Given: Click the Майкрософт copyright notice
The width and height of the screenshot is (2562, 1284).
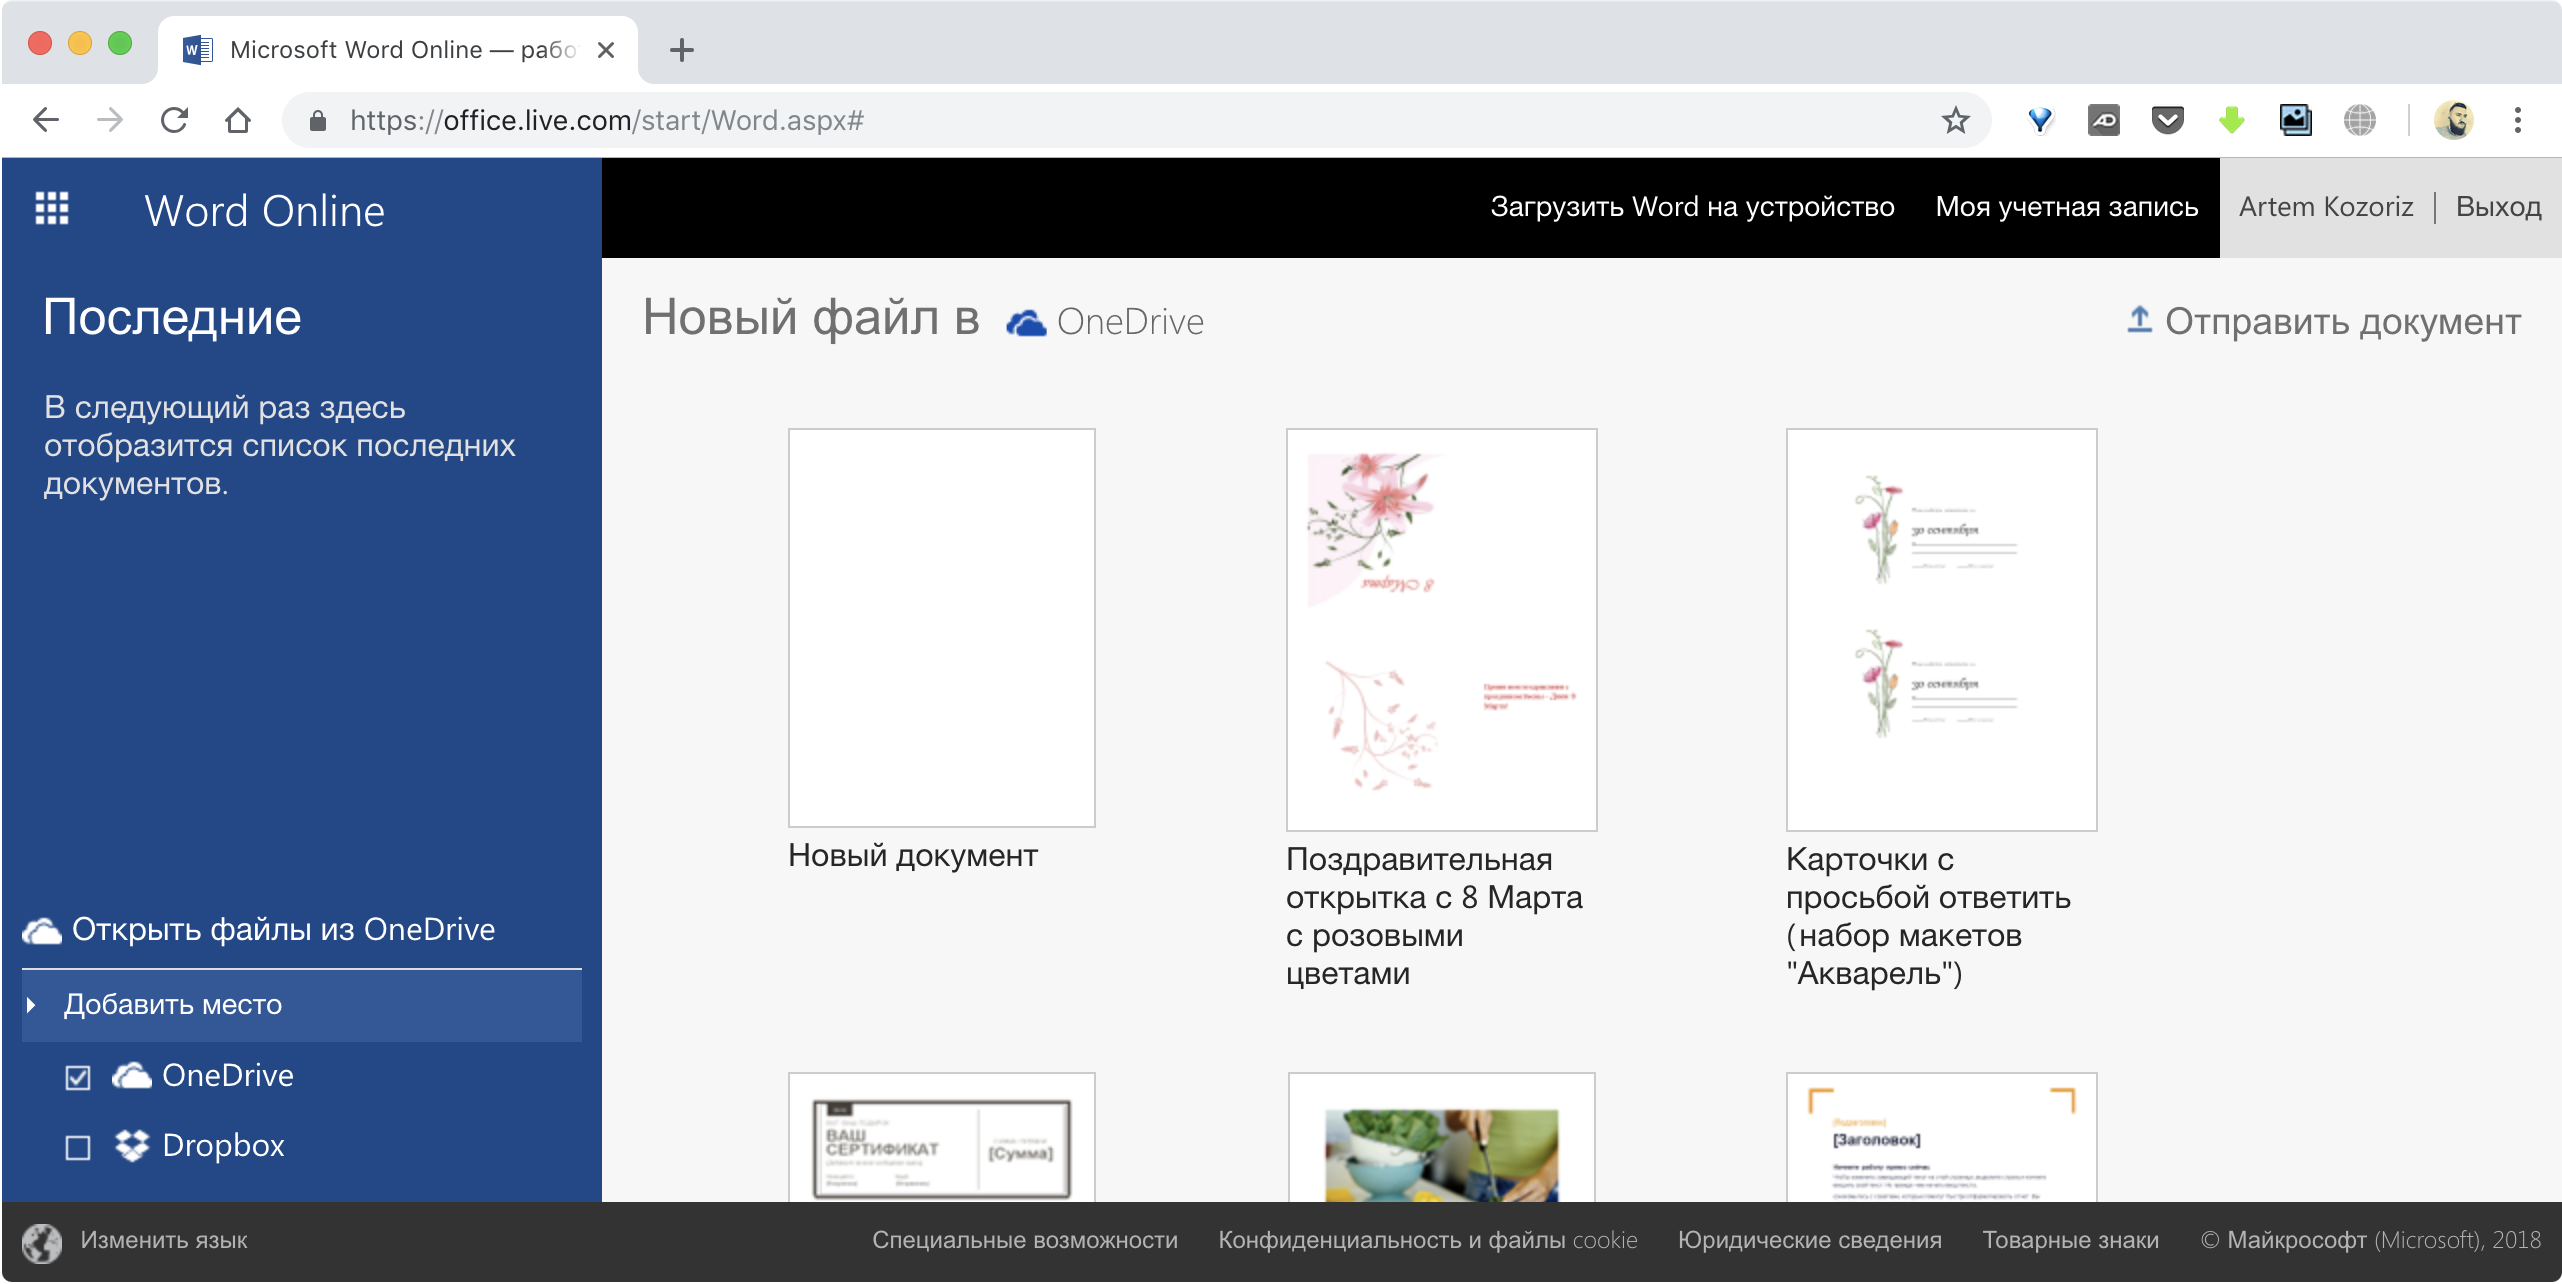Looking at the screenshot, I should (2371, 1241).
